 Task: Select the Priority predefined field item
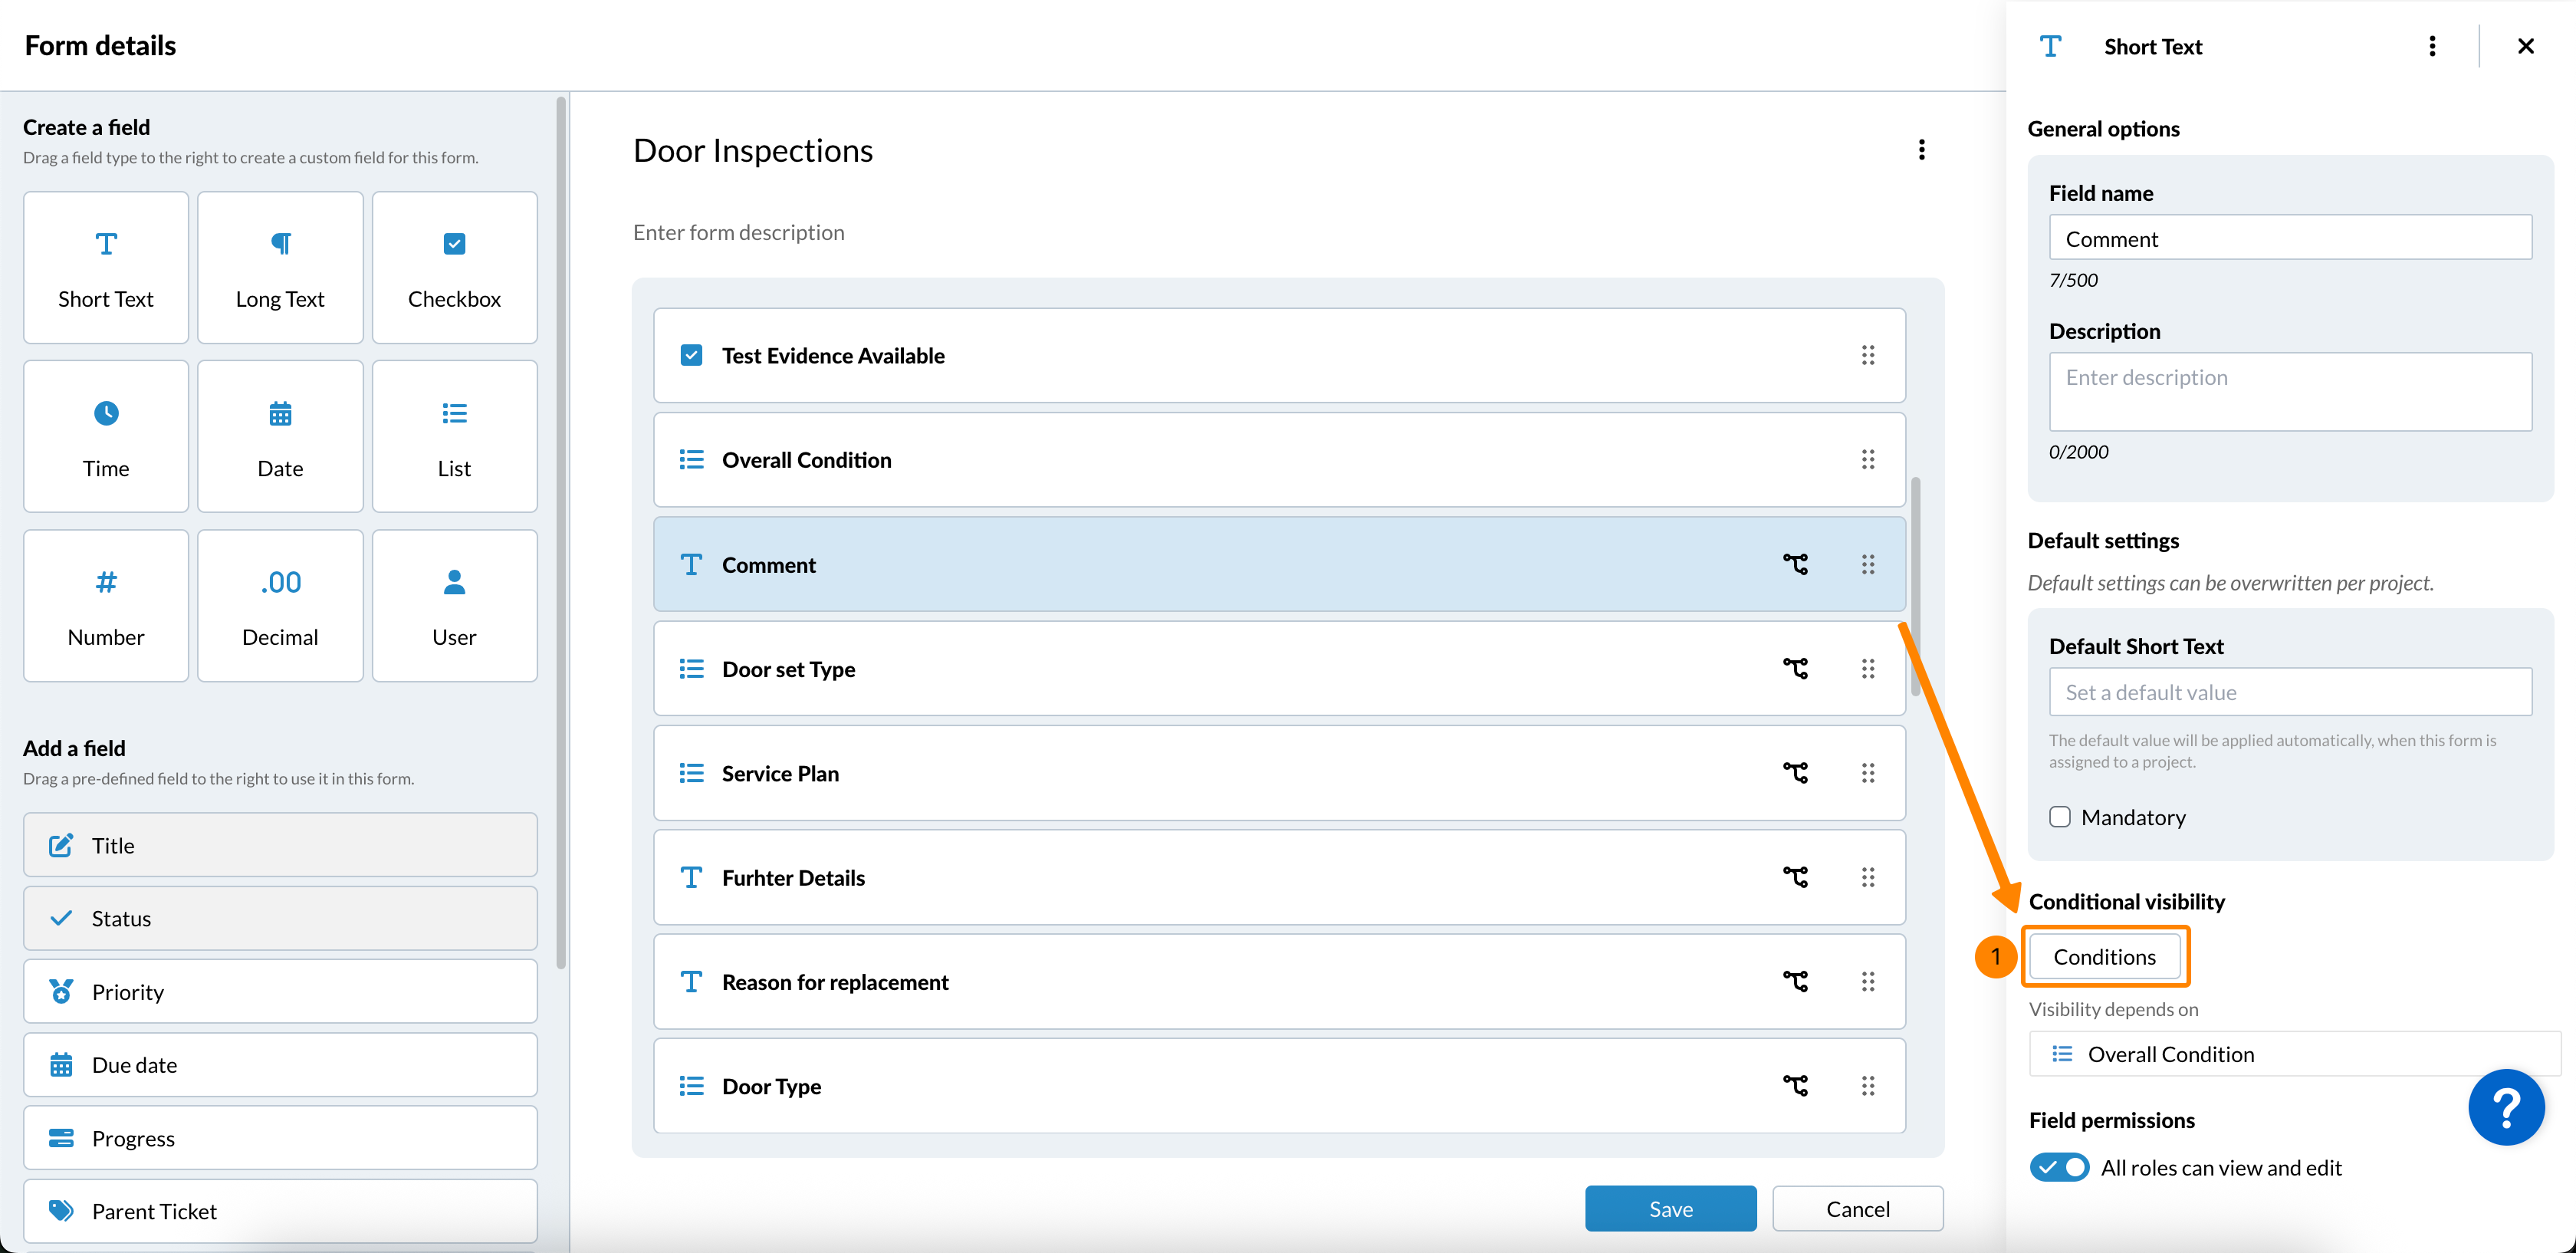pyautogui.click(x=280, y=991)
